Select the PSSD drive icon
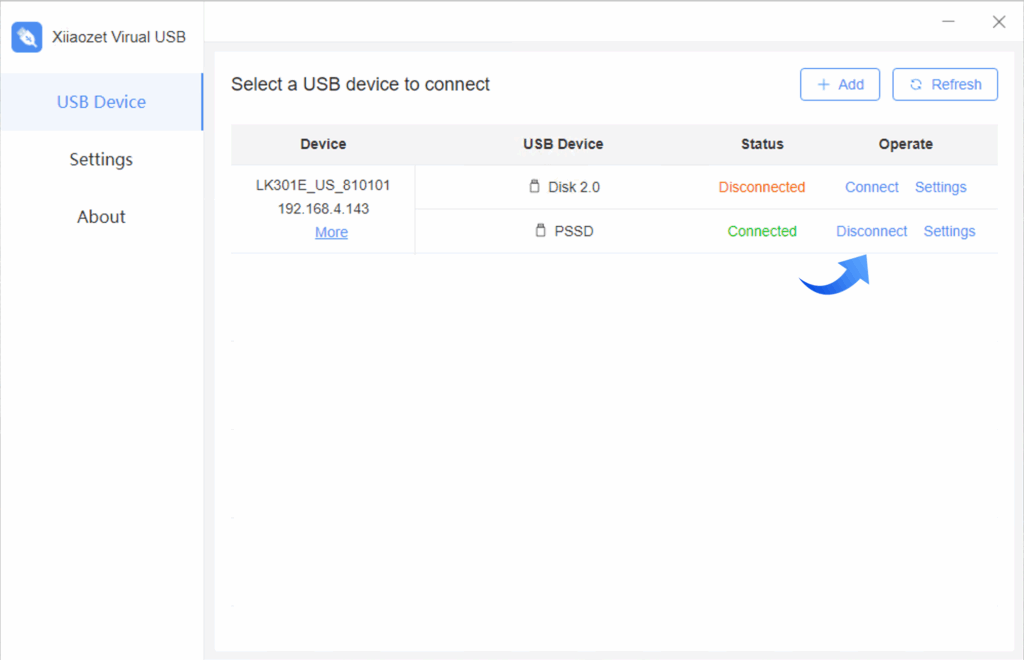The width and height of the screenshot is (1024, 660). coord(540,231)
